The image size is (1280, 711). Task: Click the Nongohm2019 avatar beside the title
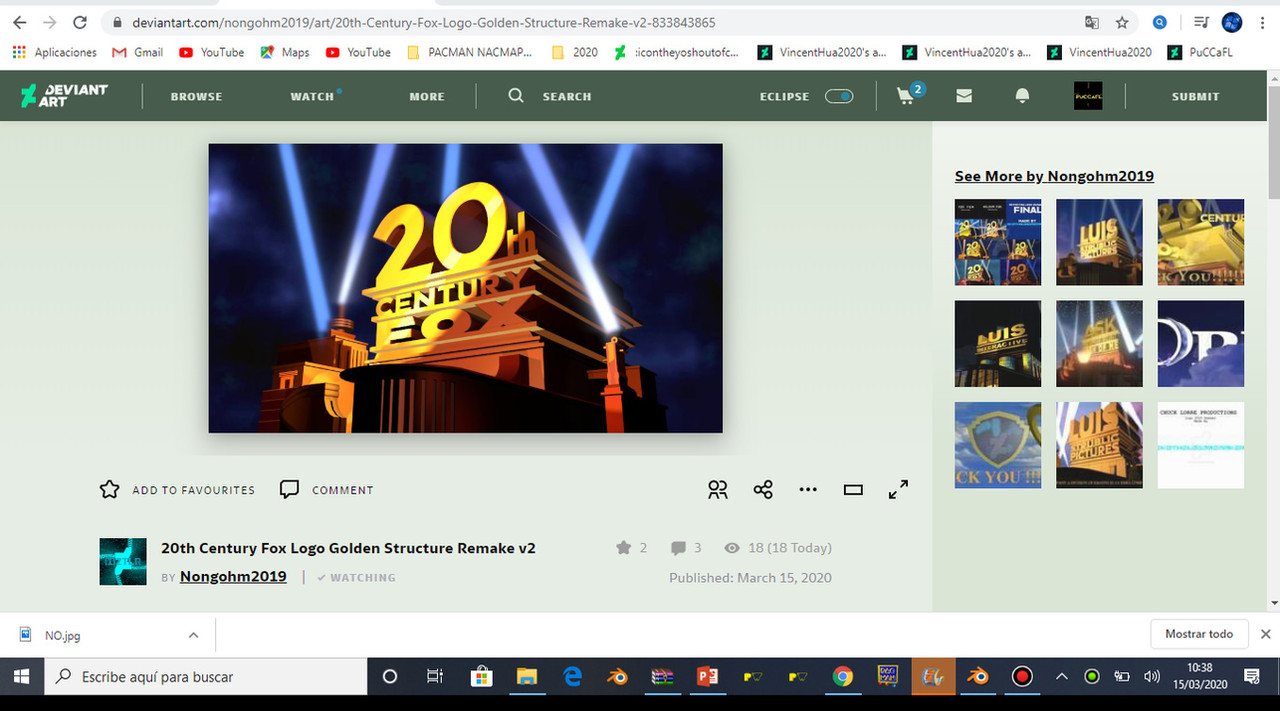[123, 561]
